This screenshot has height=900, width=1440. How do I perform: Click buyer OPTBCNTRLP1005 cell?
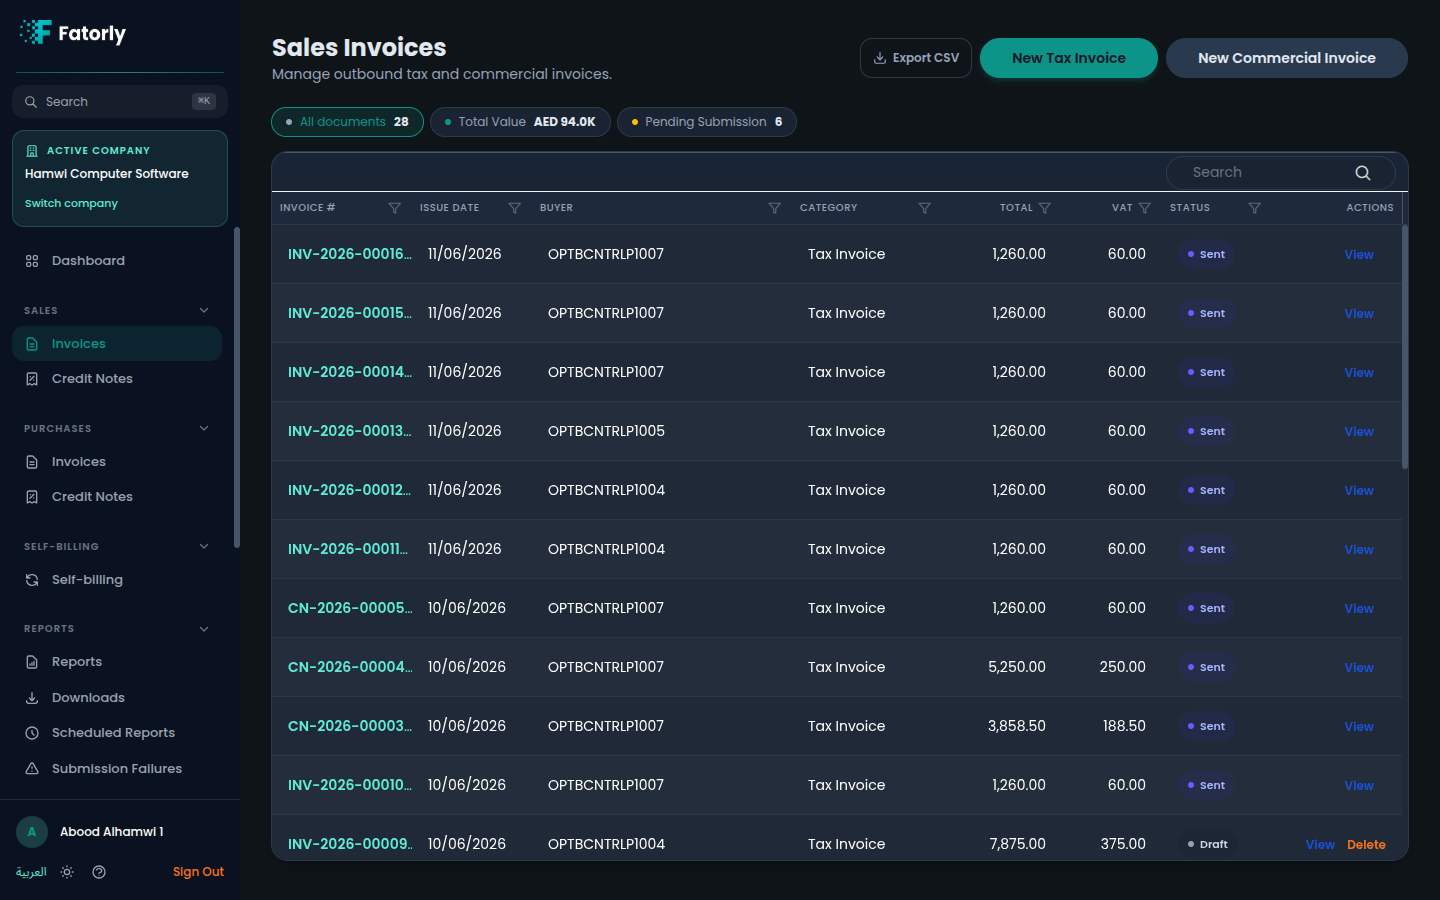(606, 431)
